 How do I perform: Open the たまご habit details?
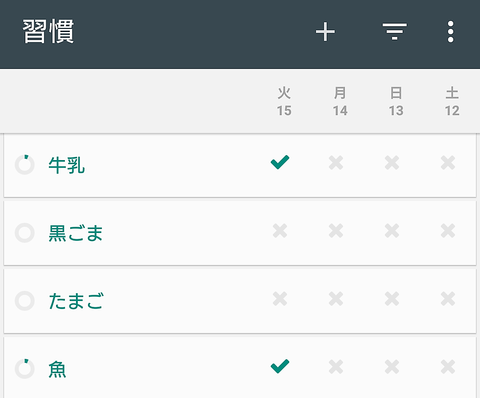pyautogui.click(x=76, y=301)
